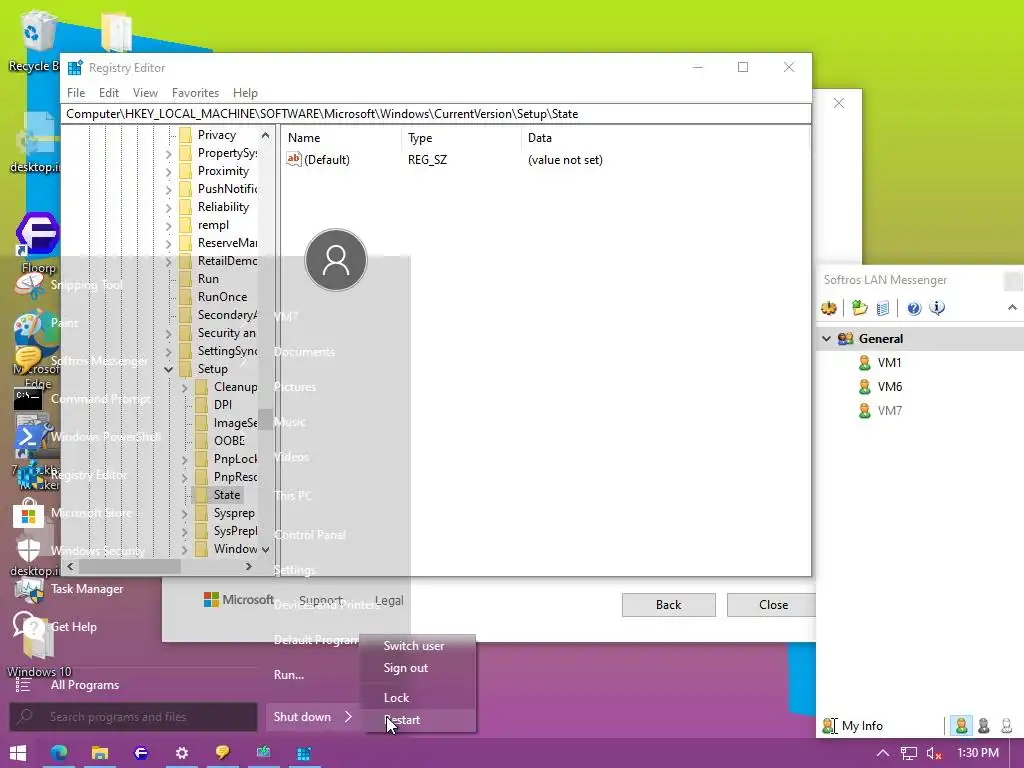Open Floorp browser from taskbar
Image resolution: width=1024 pixels, height=768 pixels.
click(140, 753)
